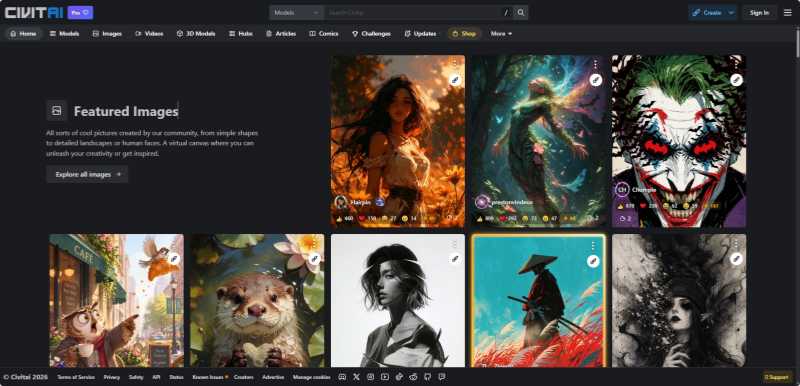
Task: Open the black-and-white woman portrait
Action: click(398, 300)
